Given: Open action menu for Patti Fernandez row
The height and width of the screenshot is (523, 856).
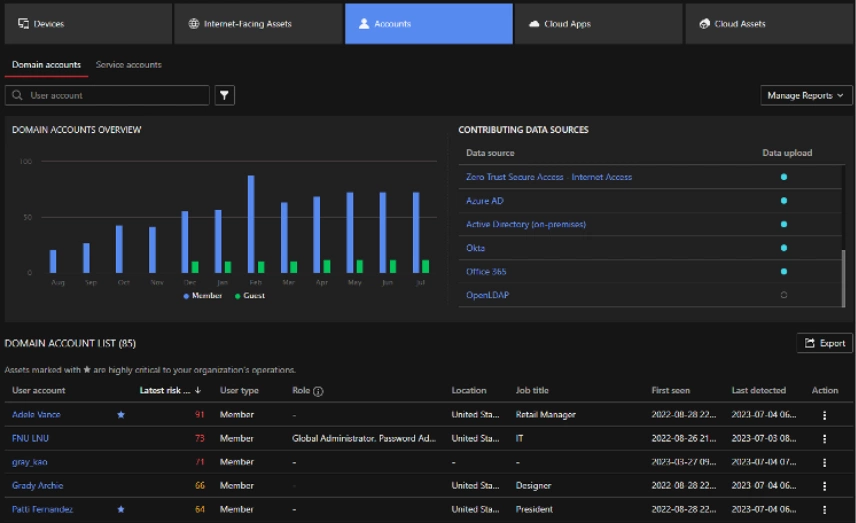Looking at the screenshot, I should (824, 509).
